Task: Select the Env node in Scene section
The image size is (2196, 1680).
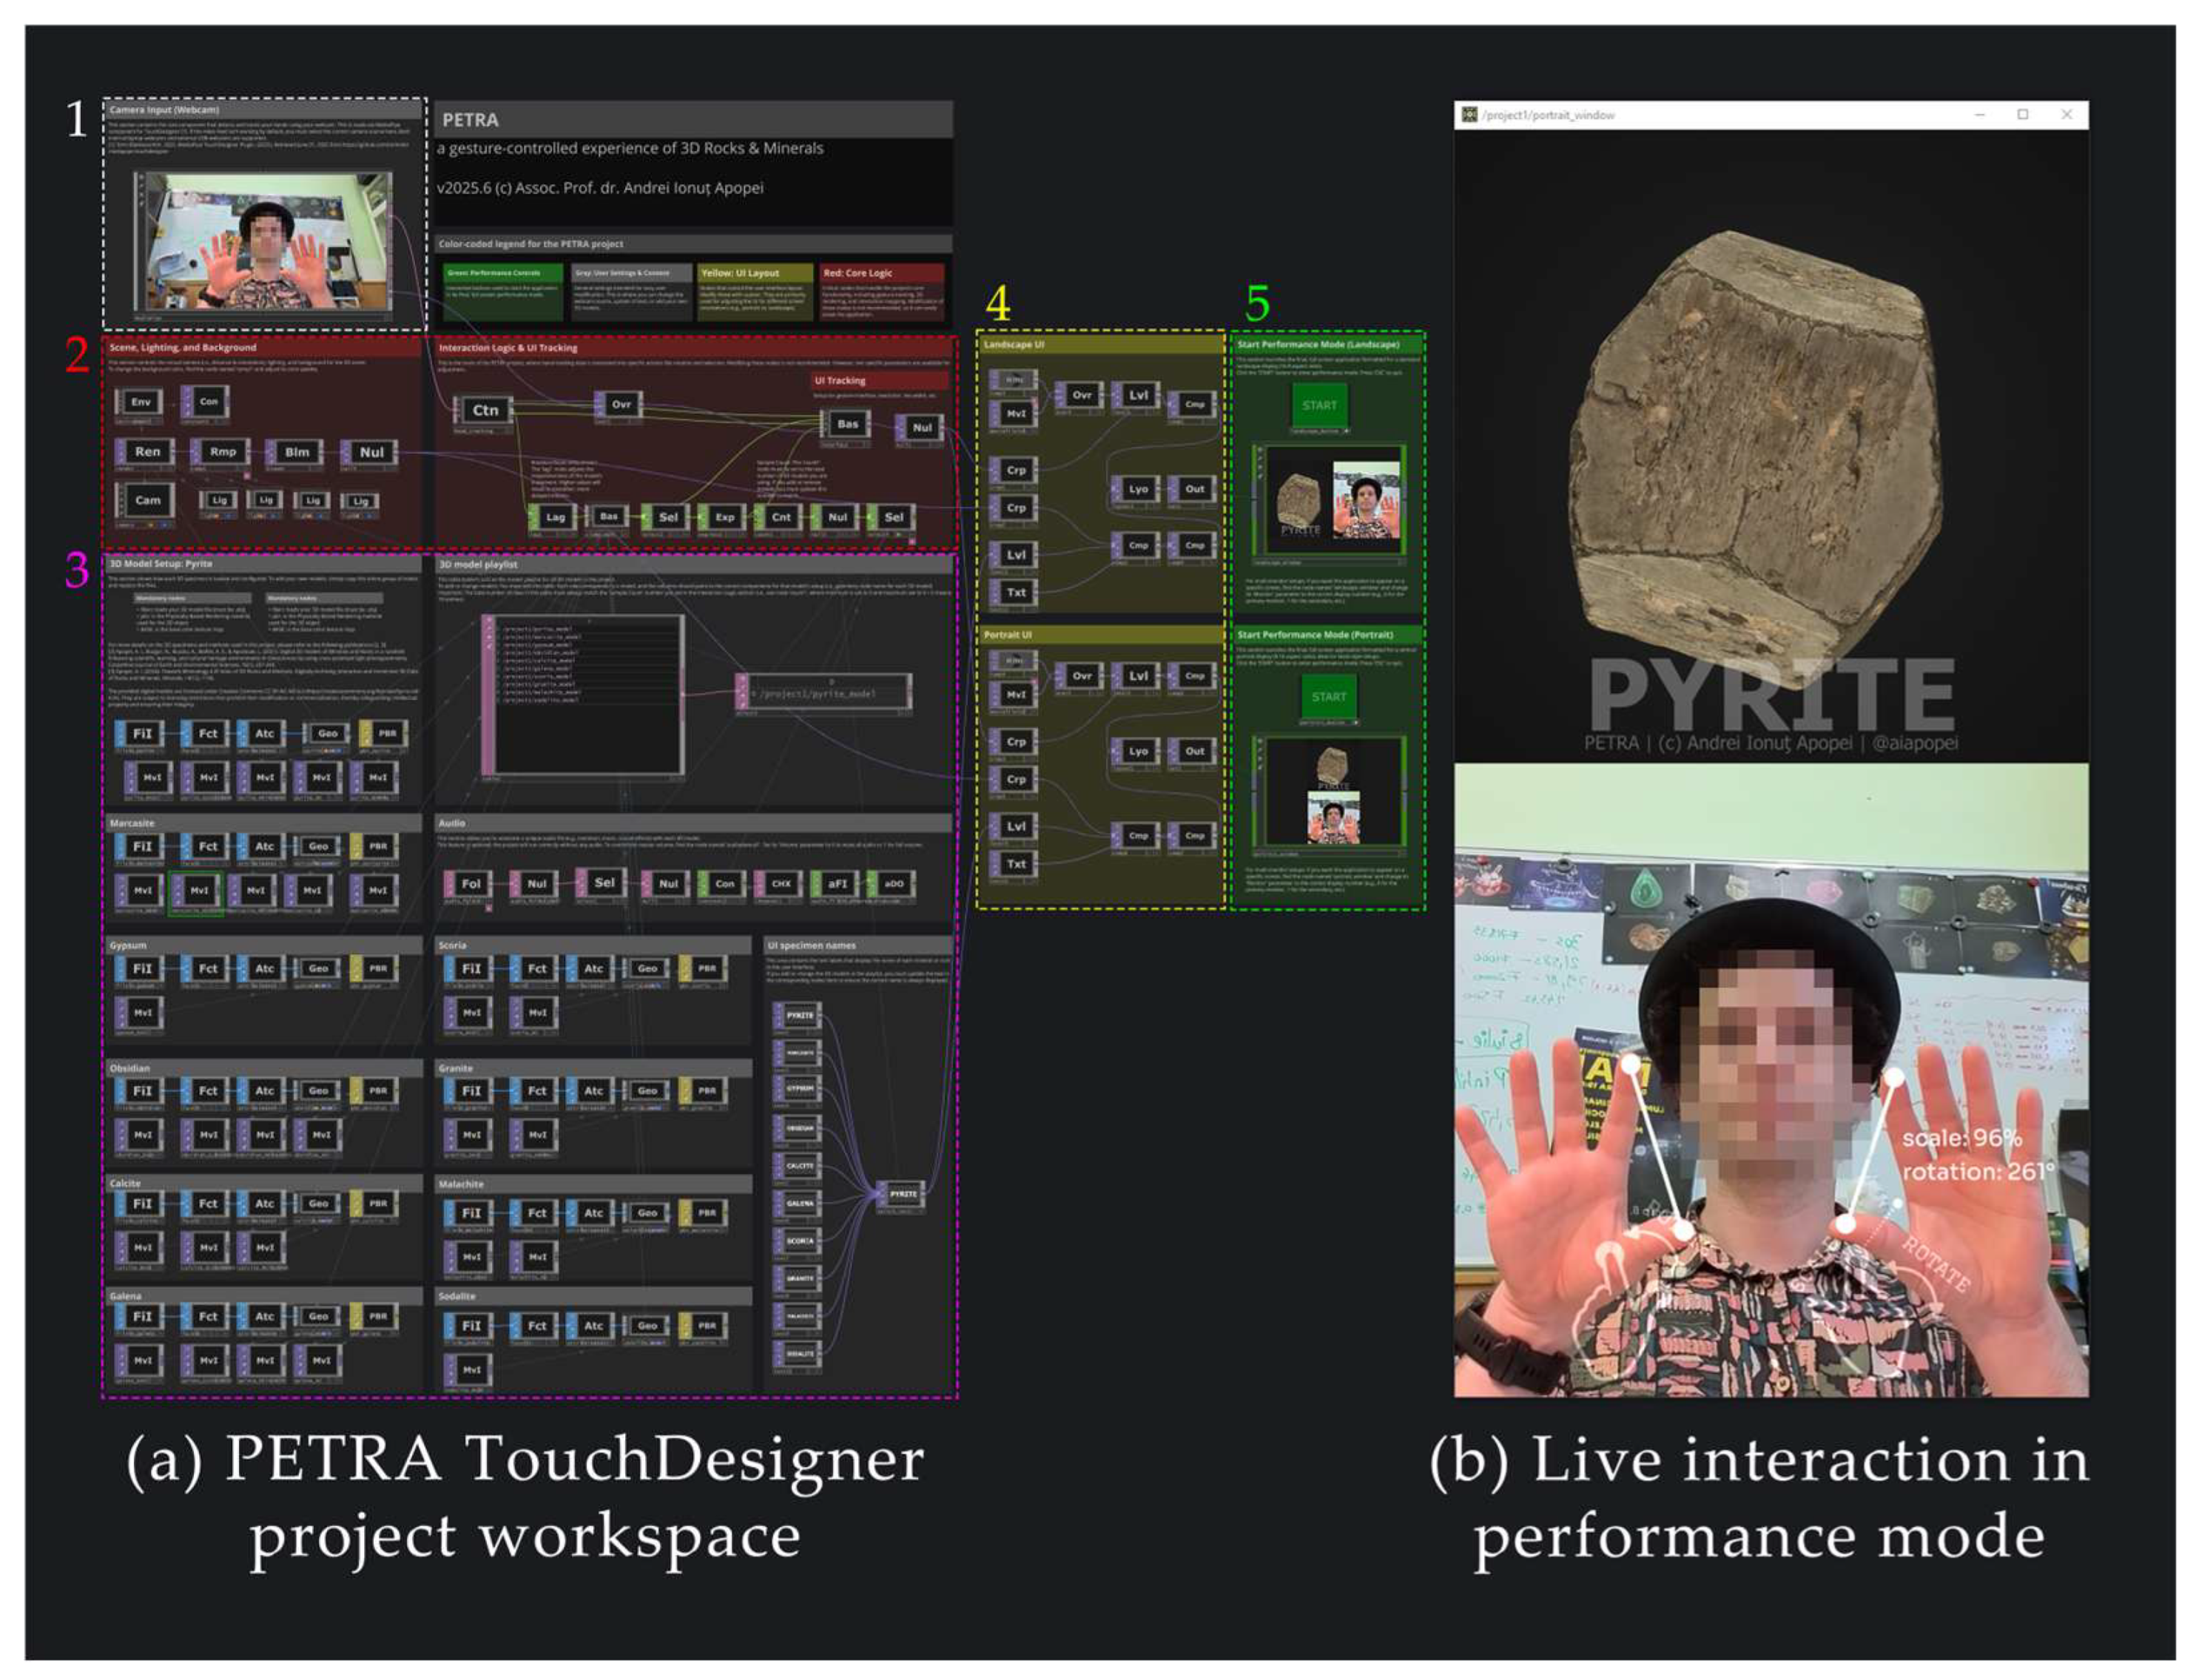Action: (x=141, y=402)
